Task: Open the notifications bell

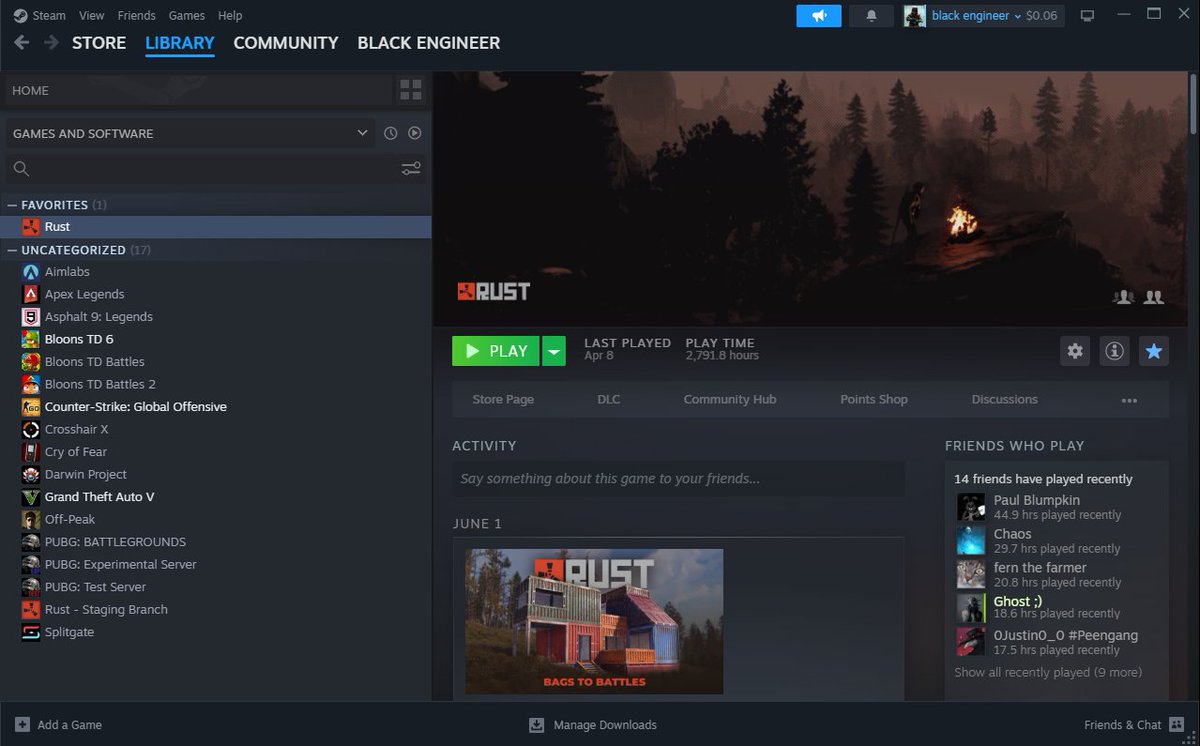Action: [x=871, y=16]
